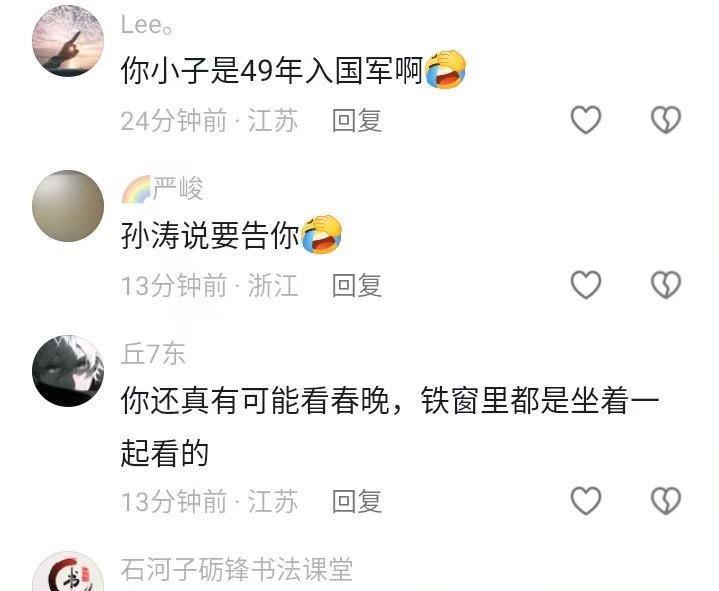Image resolution: width=719 pixels, height=591 pixels.
Task: Select comment 你小子是49年入国军啊
Action: [x=271, y=71]
